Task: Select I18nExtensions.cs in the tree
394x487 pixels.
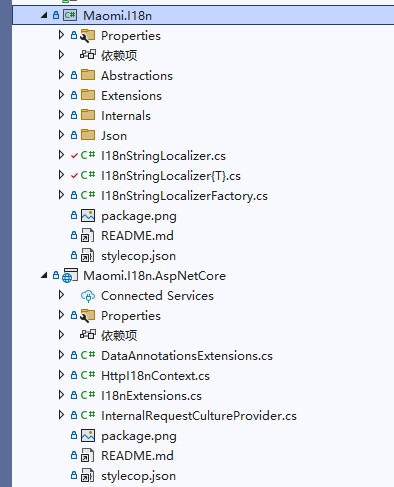Action: click(151, 396)
